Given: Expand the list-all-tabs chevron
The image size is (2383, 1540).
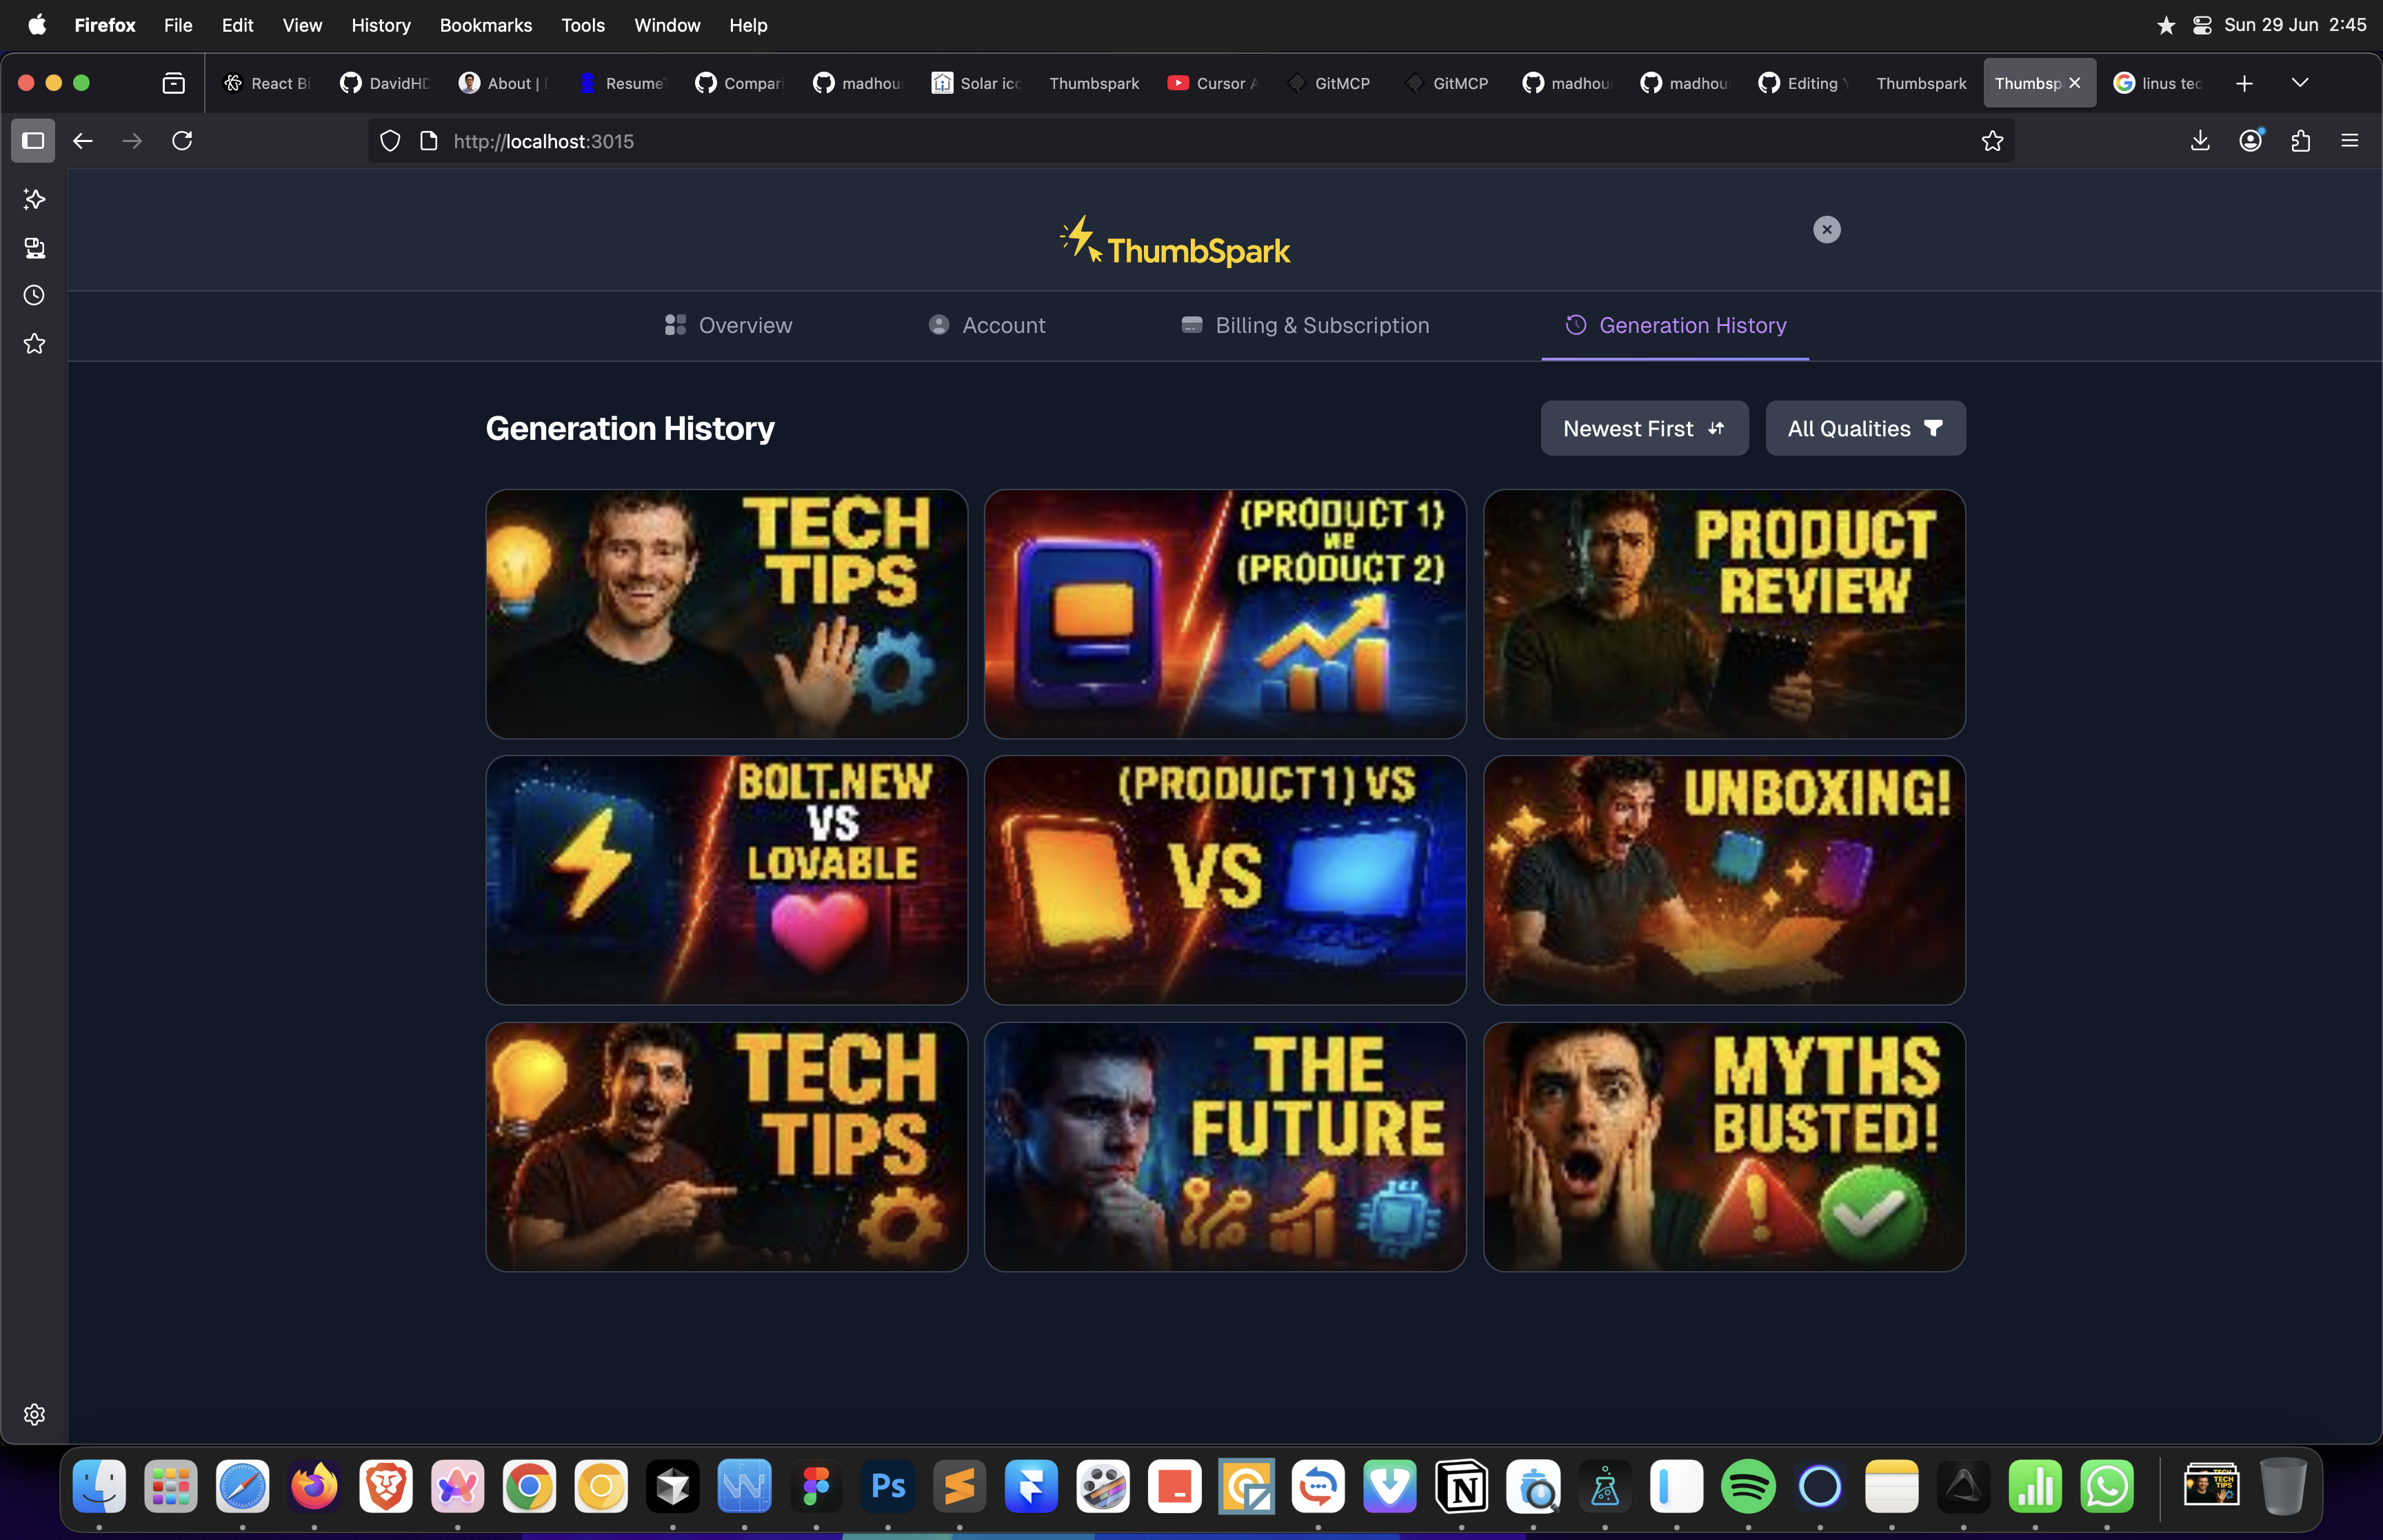Looking at the screenshot, I should point(2300,83).
